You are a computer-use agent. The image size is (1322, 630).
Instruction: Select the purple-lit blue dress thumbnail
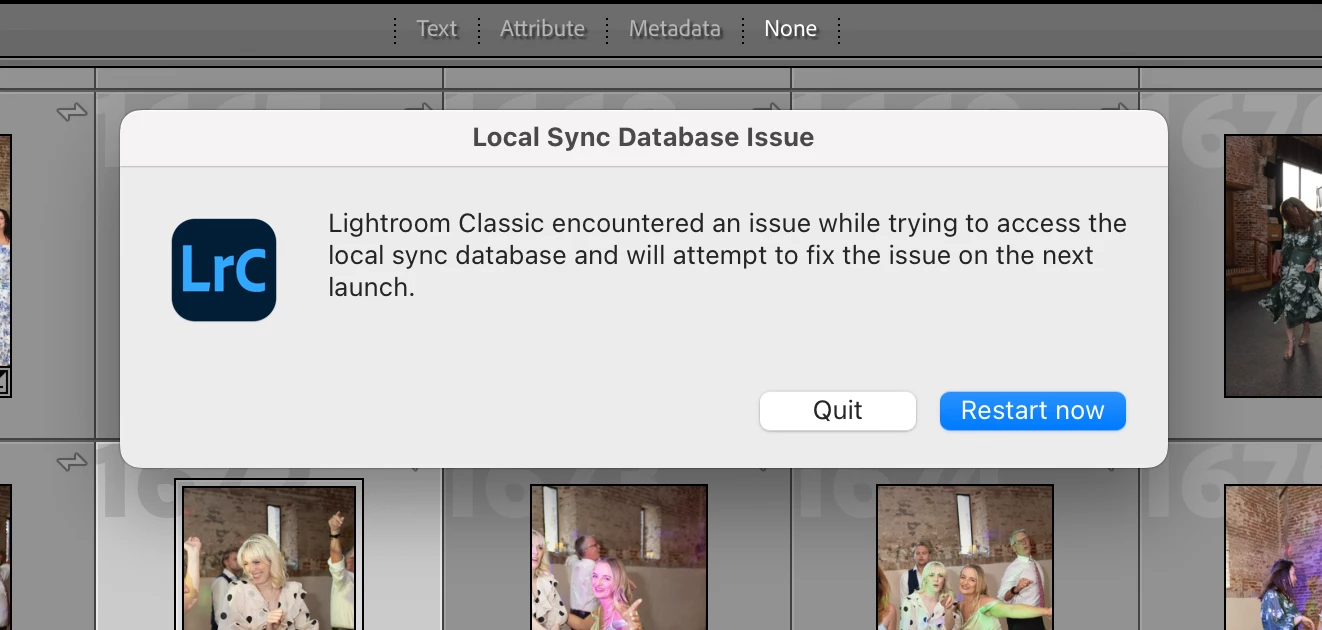[1273, 558]
